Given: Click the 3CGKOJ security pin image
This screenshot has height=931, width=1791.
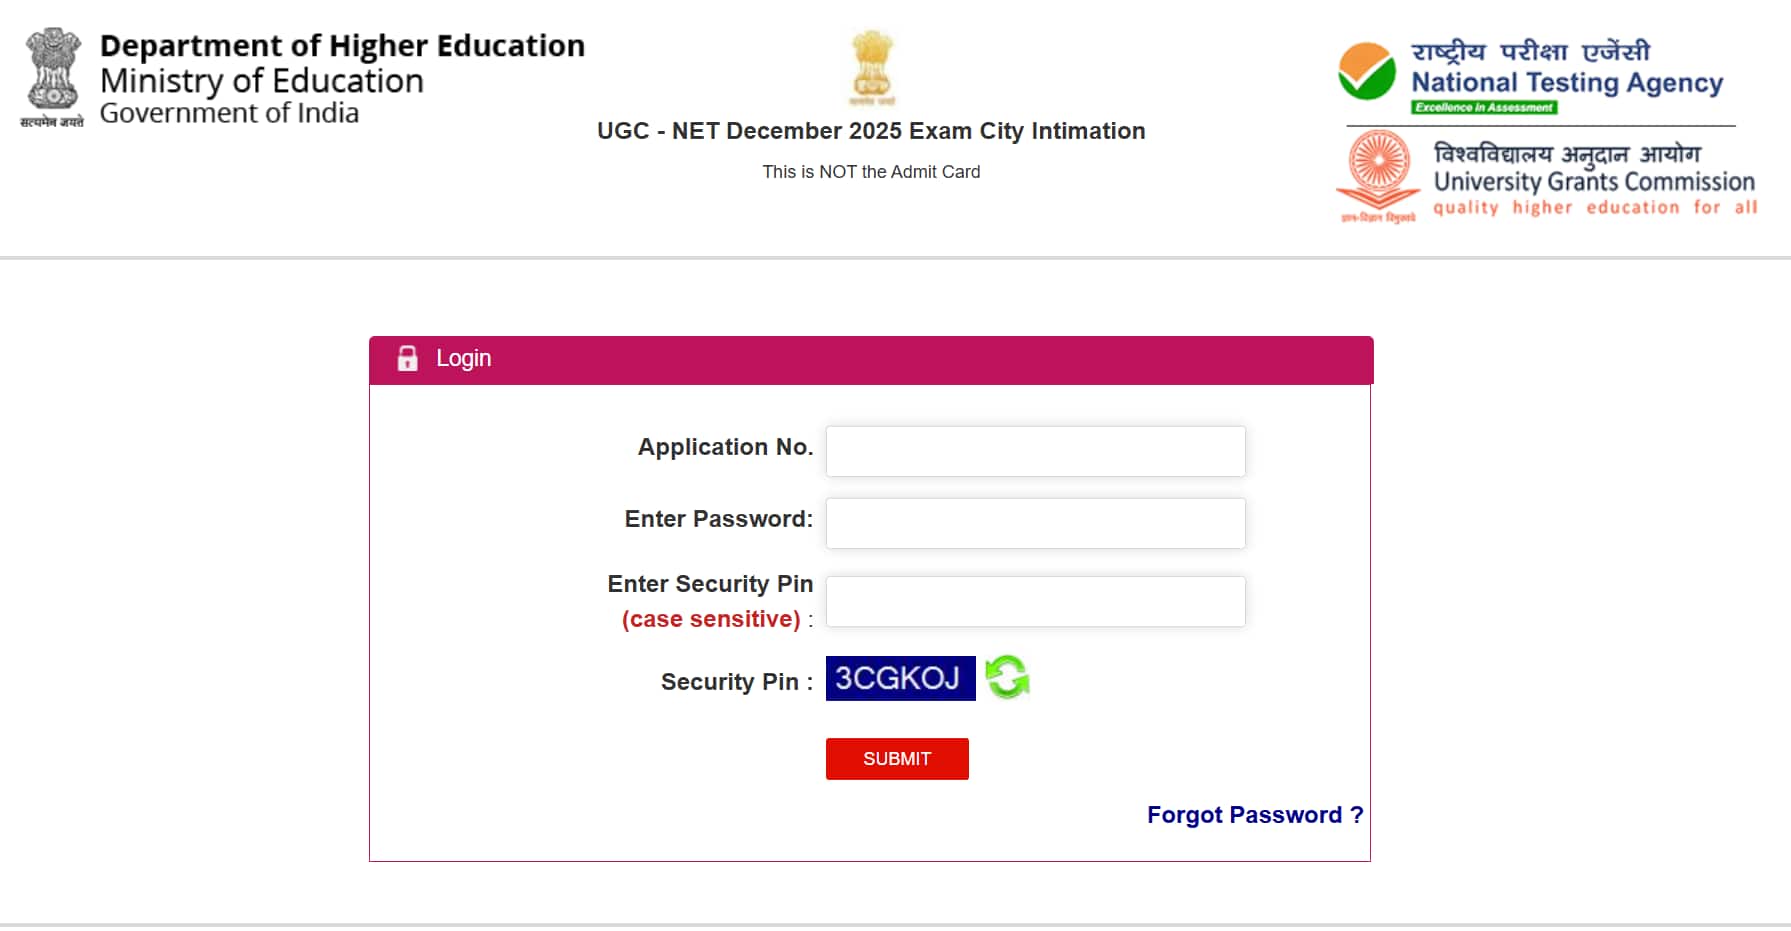Looking at the screenshot, I should (899, 677).
